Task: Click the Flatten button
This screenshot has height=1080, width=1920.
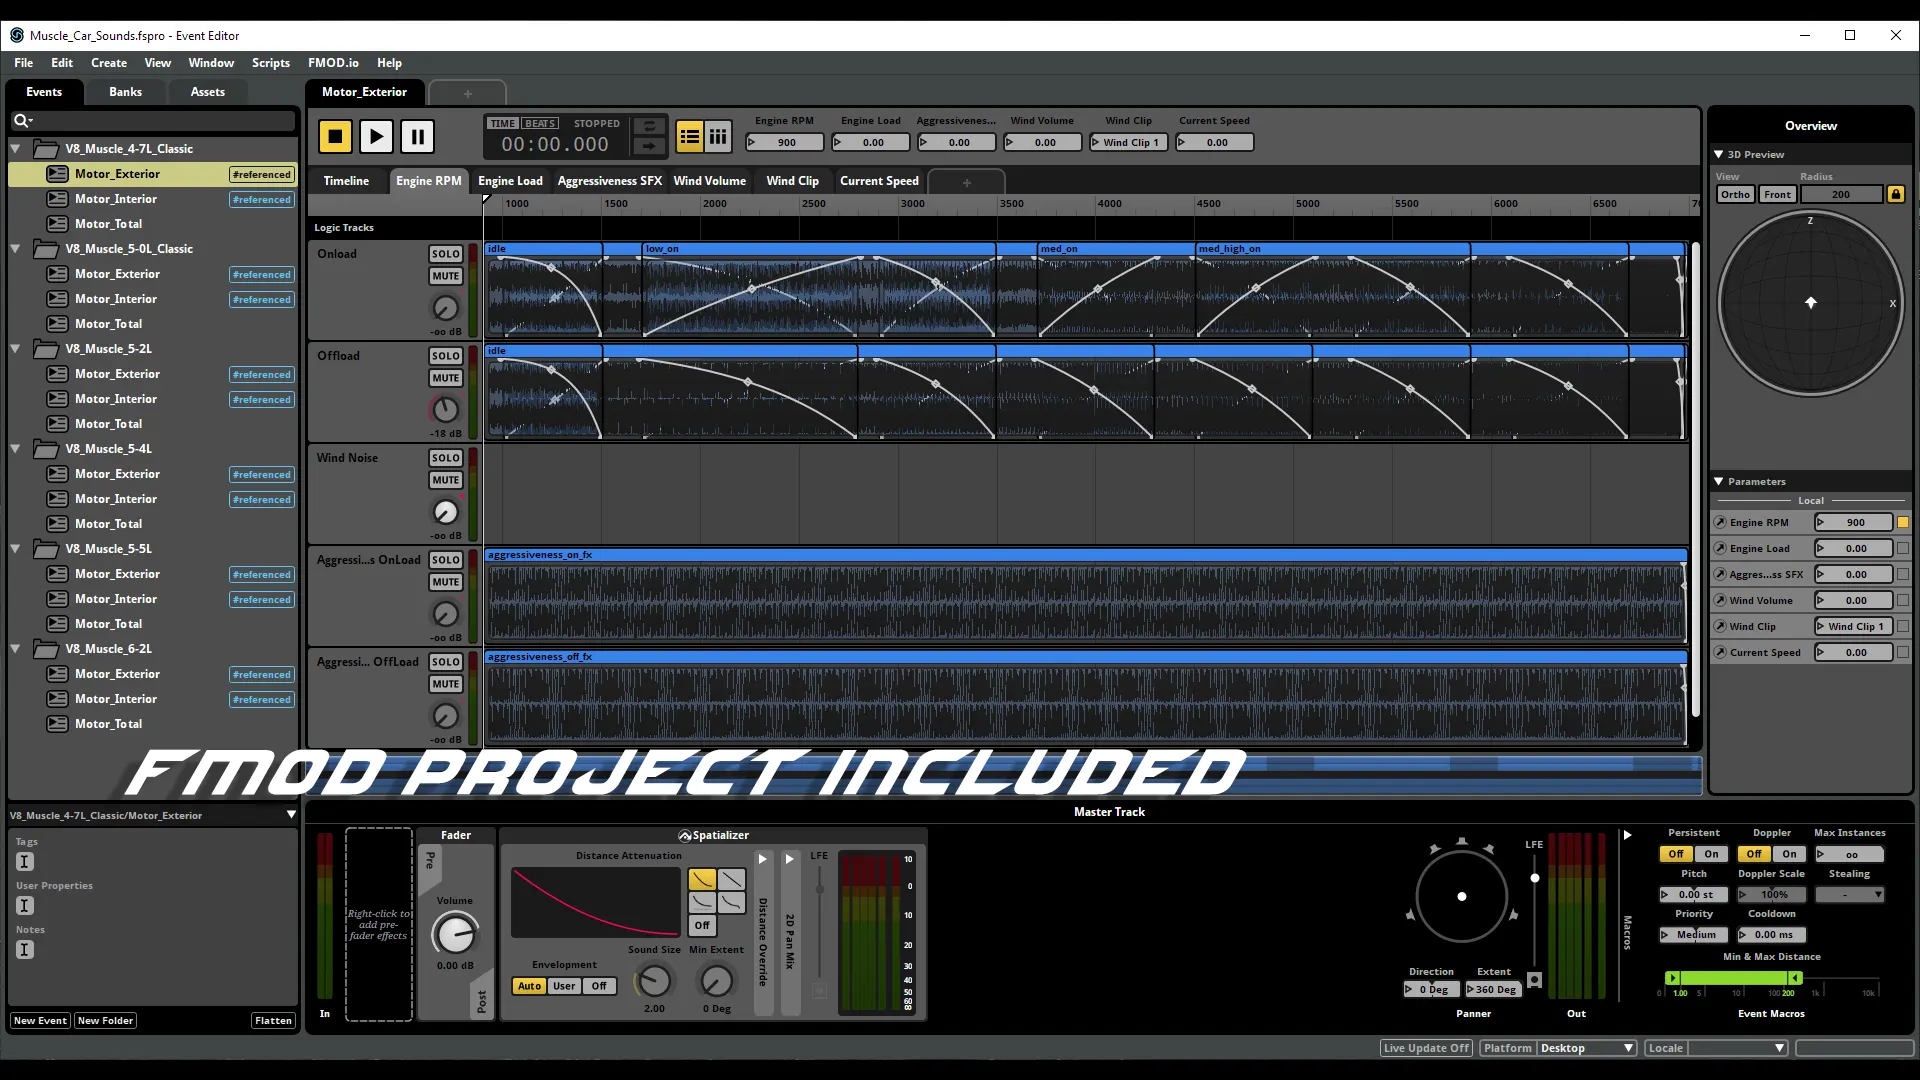Action: [273, 1021]
